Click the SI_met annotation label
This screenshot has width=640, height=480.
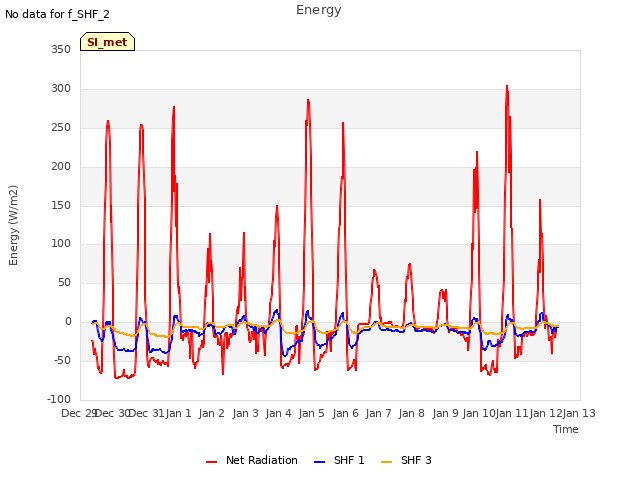click(x=107, y=42)
